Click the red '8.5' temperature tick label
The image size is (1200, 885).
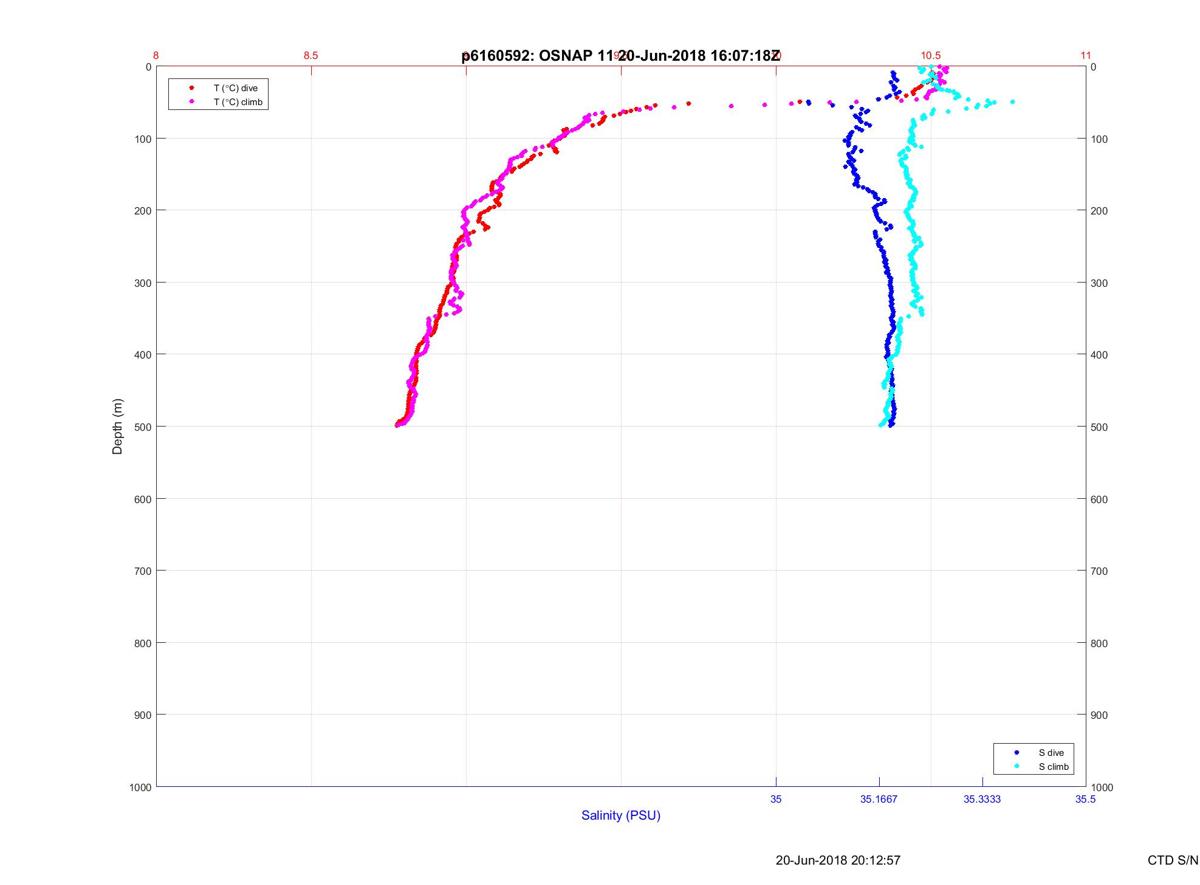(311, 55)
